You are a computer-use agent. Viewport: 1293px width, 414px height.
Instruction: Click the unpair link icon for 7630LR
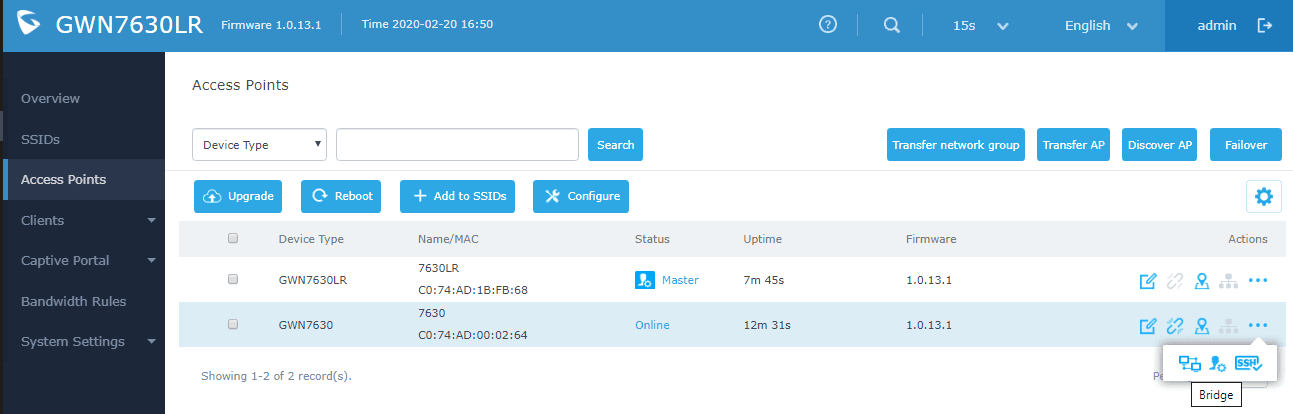(1175, 281)
